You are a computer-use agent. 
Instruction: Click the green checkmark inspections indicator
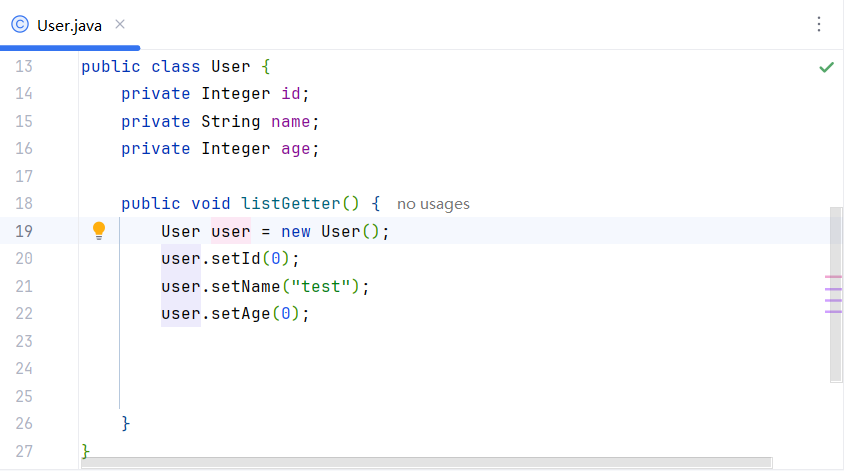click(x=826, y=67)
